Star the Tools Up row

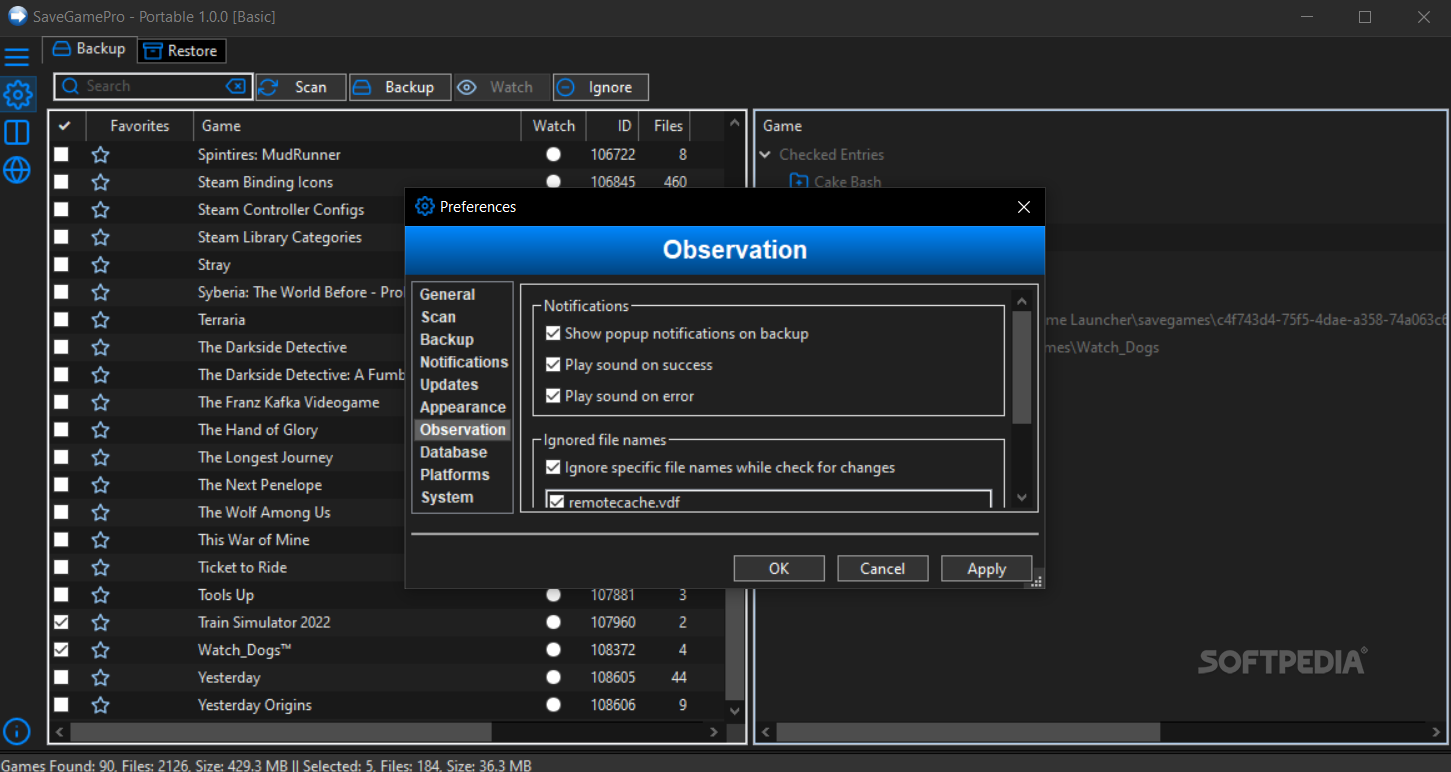point(100,595)
